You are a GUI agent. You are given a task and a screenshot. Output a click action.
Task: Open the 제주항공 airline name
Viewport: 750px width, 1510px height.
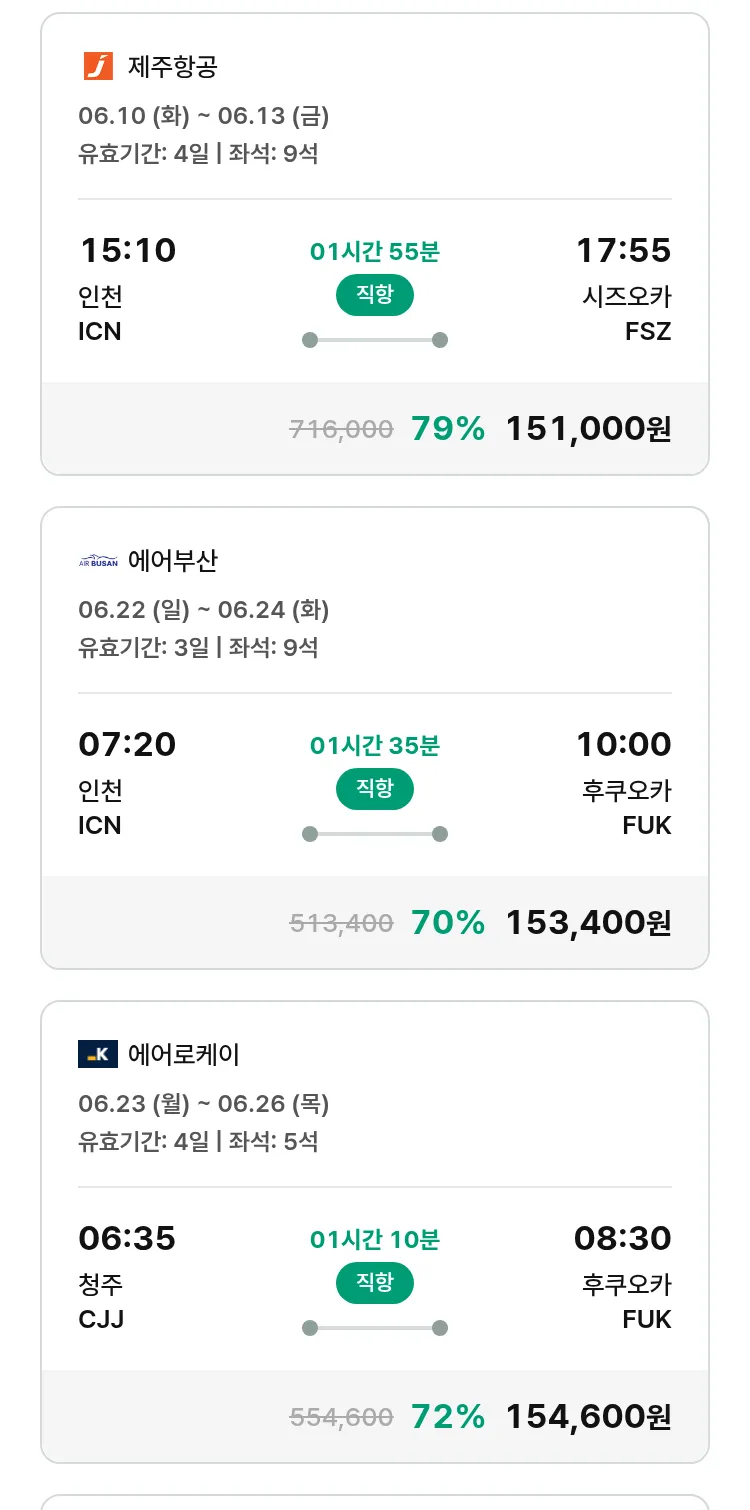[x=172, y=67]
